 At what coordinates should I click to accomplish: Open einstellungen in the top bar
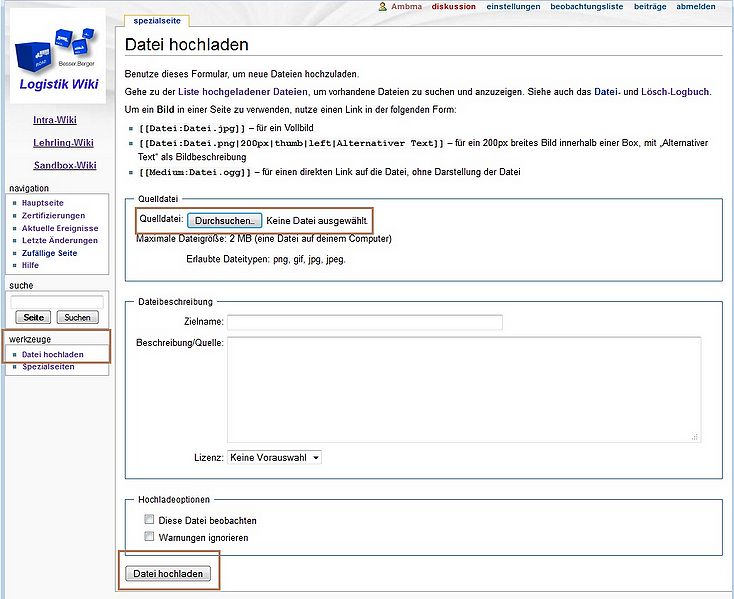pyautogui.click(x=513, y=7)
